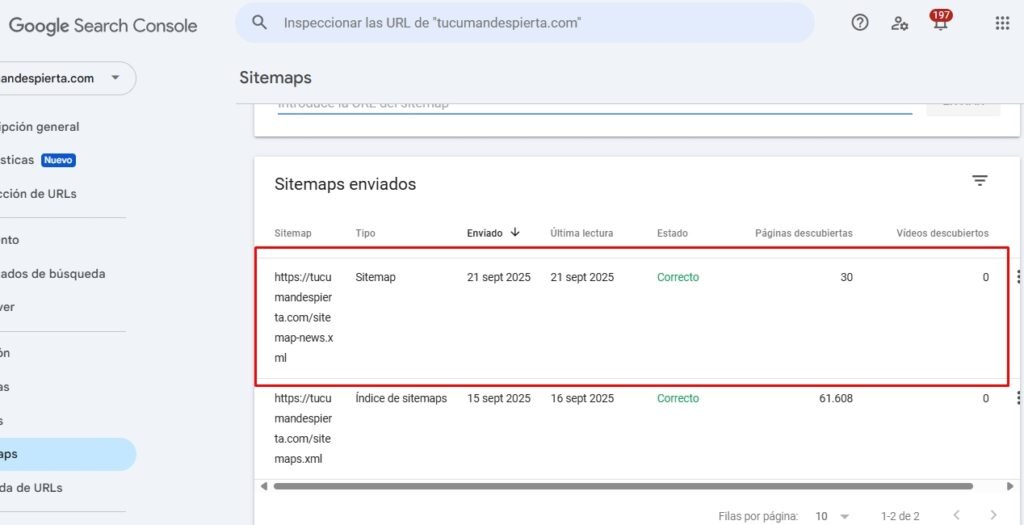Click the horizontal table scrollbar thumb
The image size is (1024, 525).
[623, 486]
